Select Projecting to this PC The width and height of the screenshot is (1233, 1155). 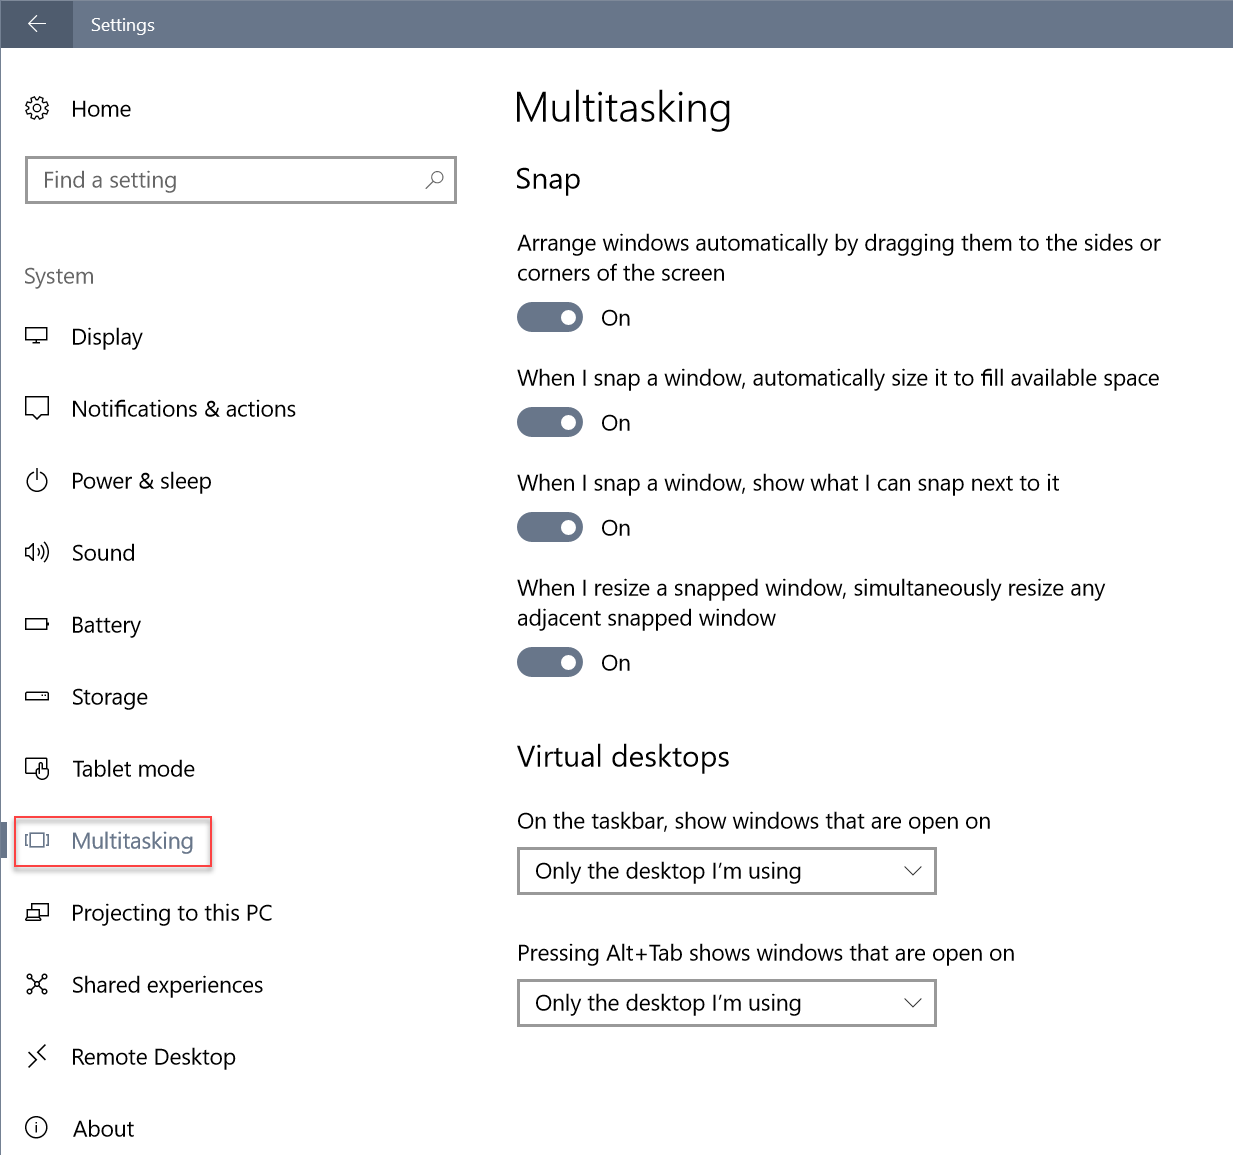(x=171, y=913)
